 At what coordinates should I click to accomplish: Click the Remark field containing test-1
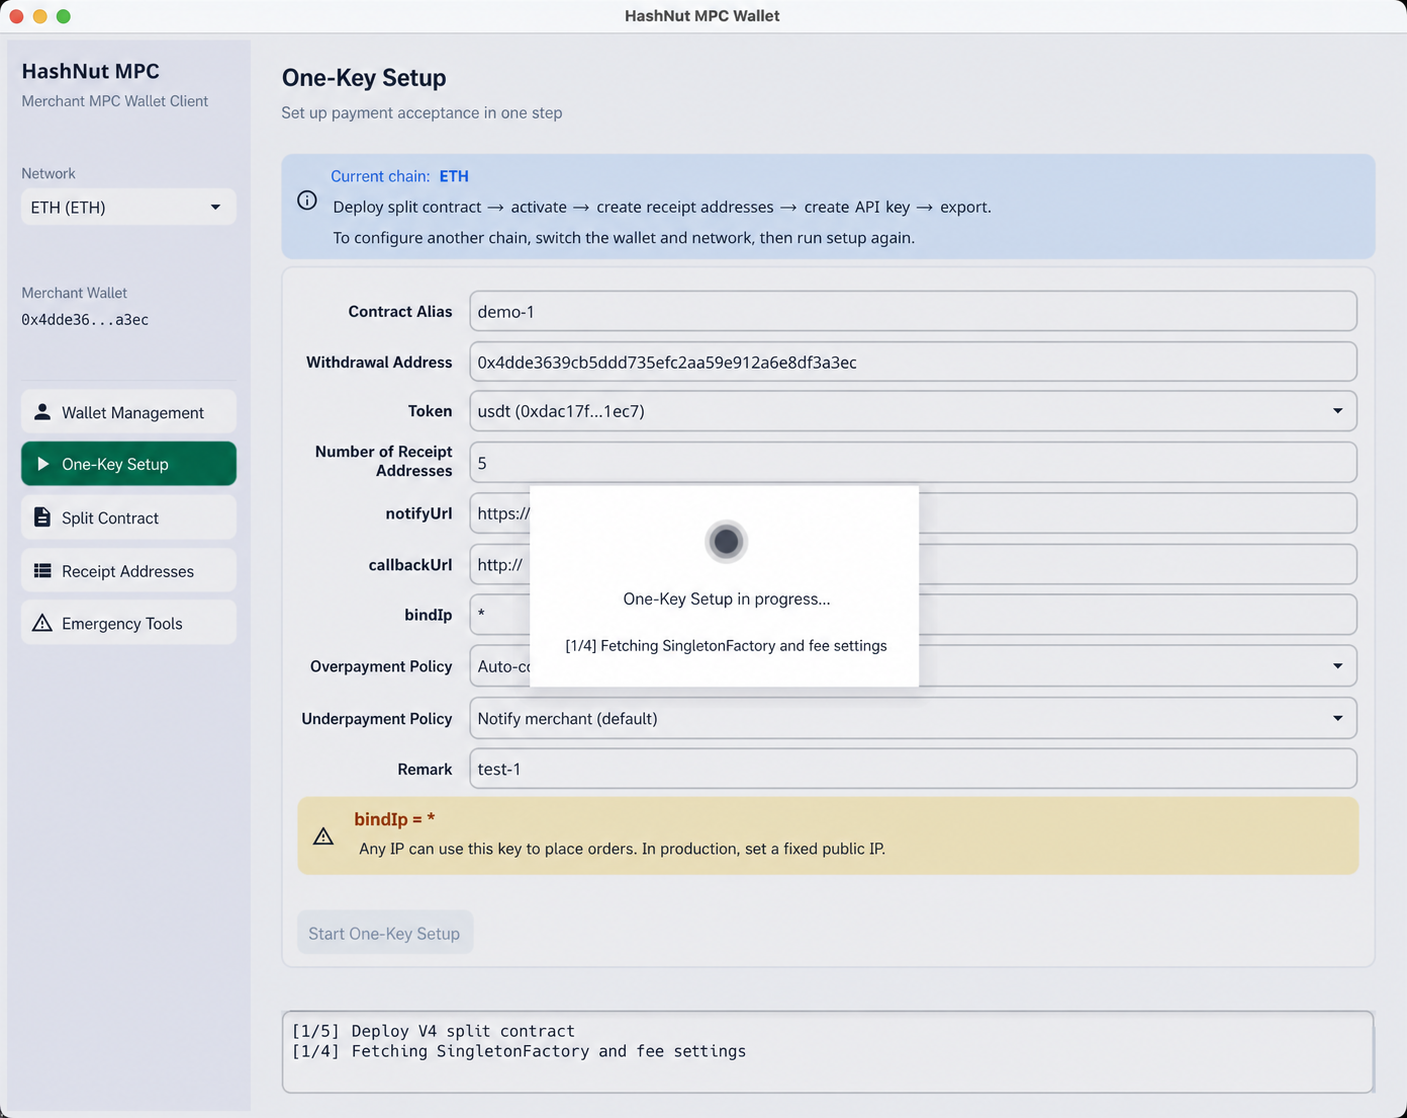pos(913,769)
